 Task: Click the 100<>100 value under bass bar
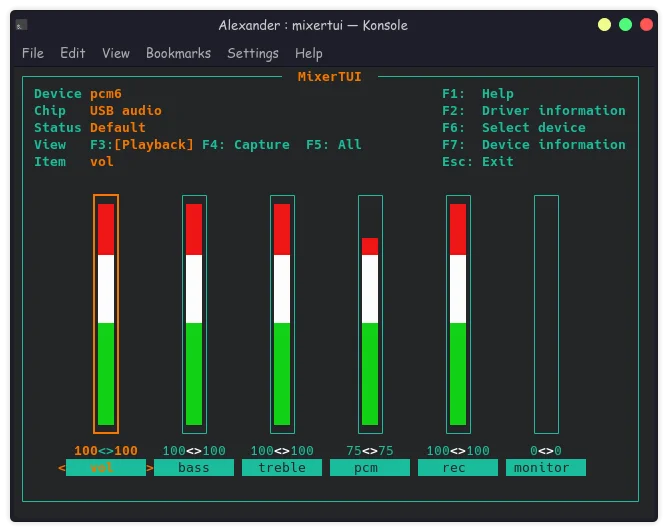[194, 451]
